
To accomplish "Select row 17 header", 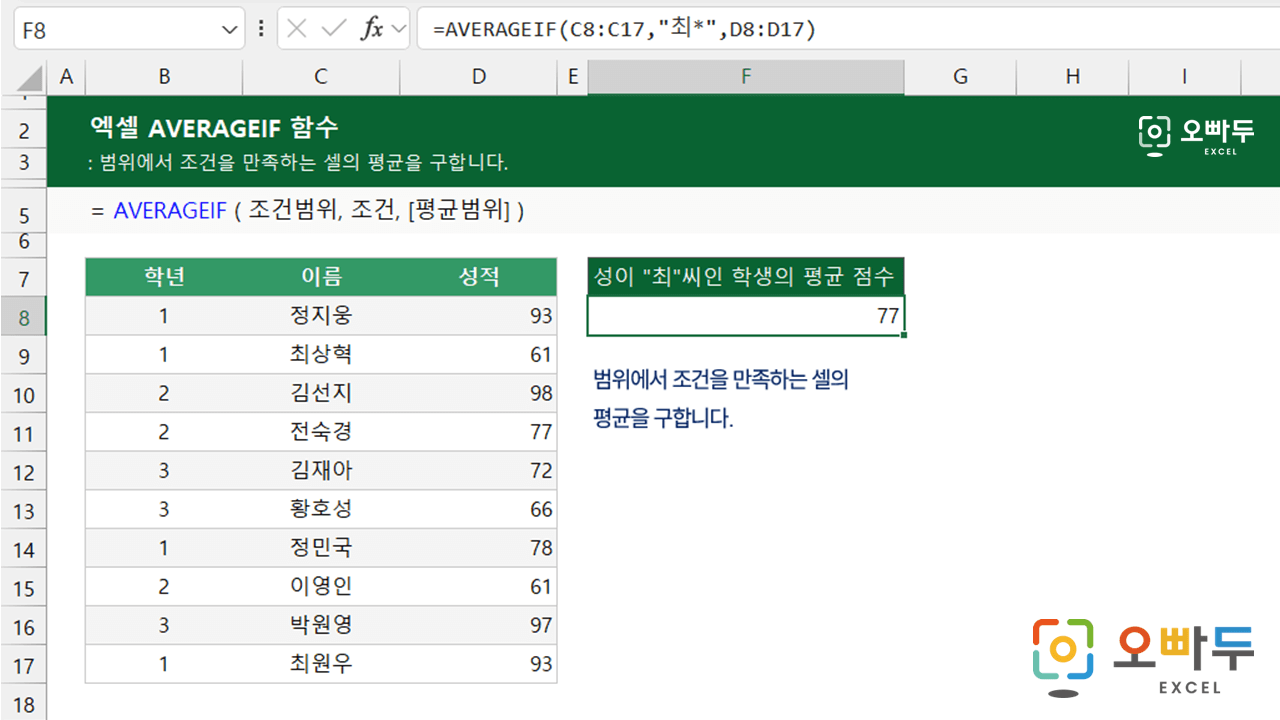I will pos(24,665).
